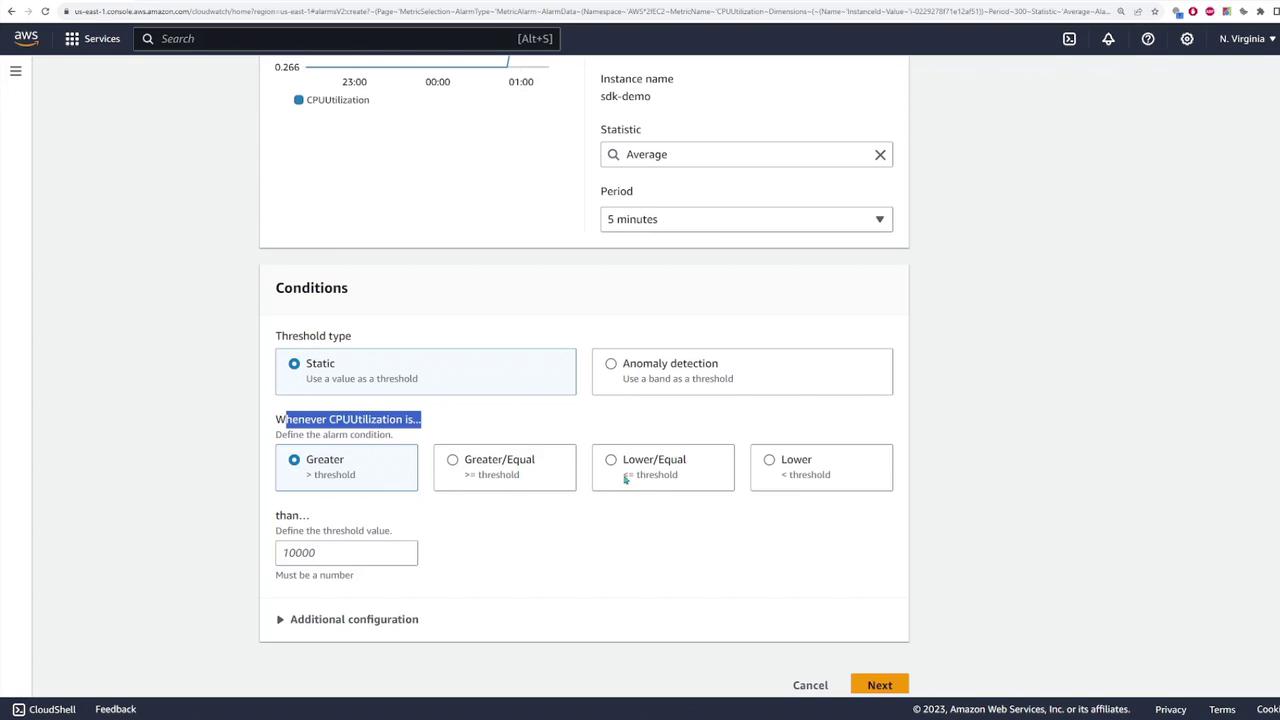Open the notifications bell

(1108, 38)
